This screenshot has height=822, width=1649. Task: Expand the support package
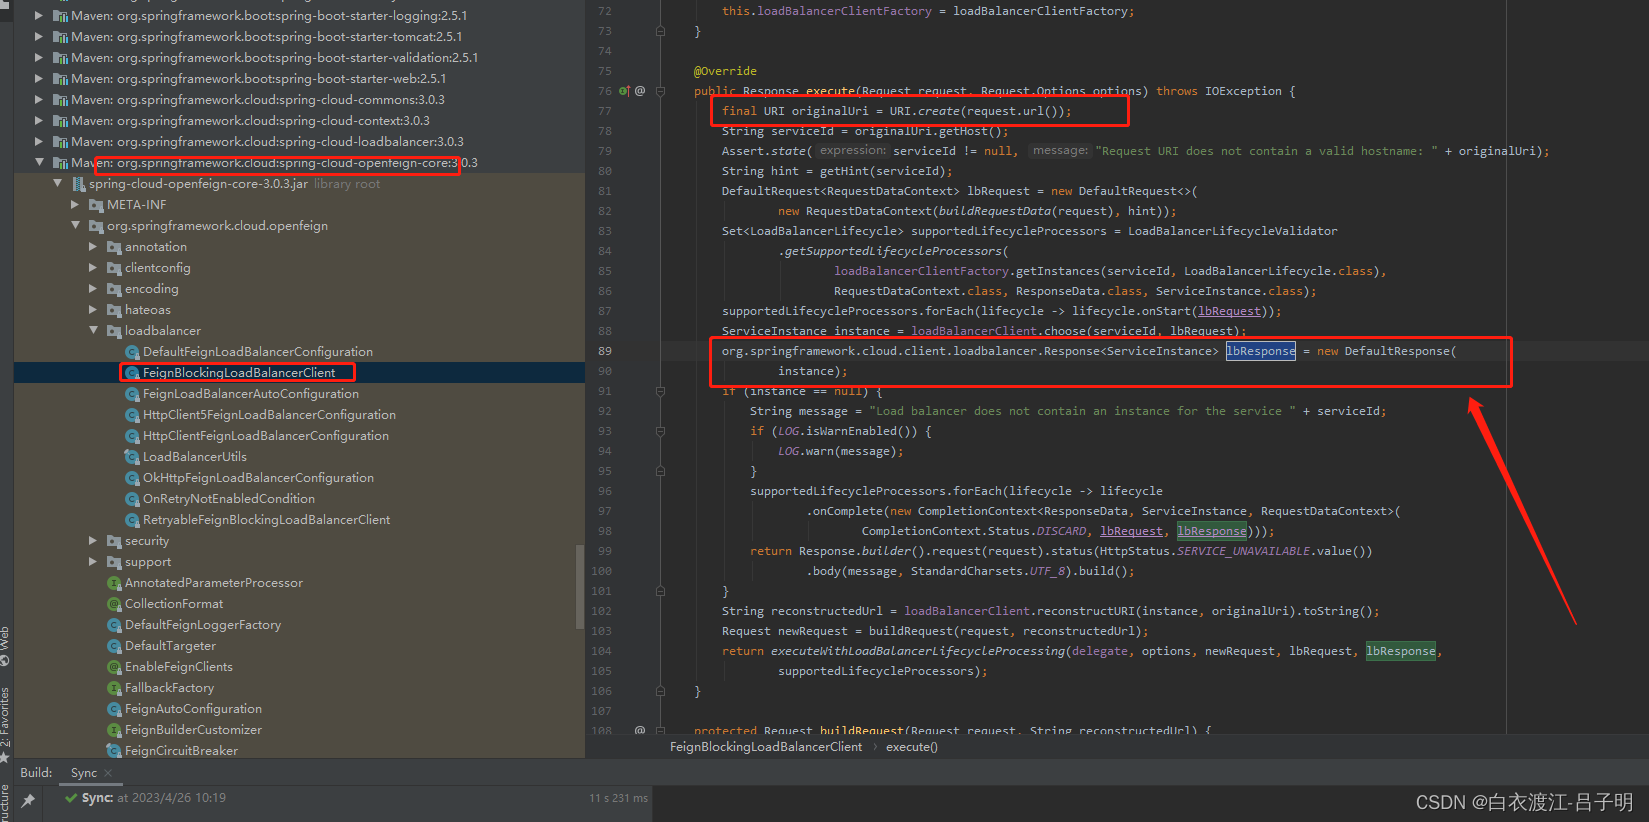pyautogui.click(x=93, y=562)
